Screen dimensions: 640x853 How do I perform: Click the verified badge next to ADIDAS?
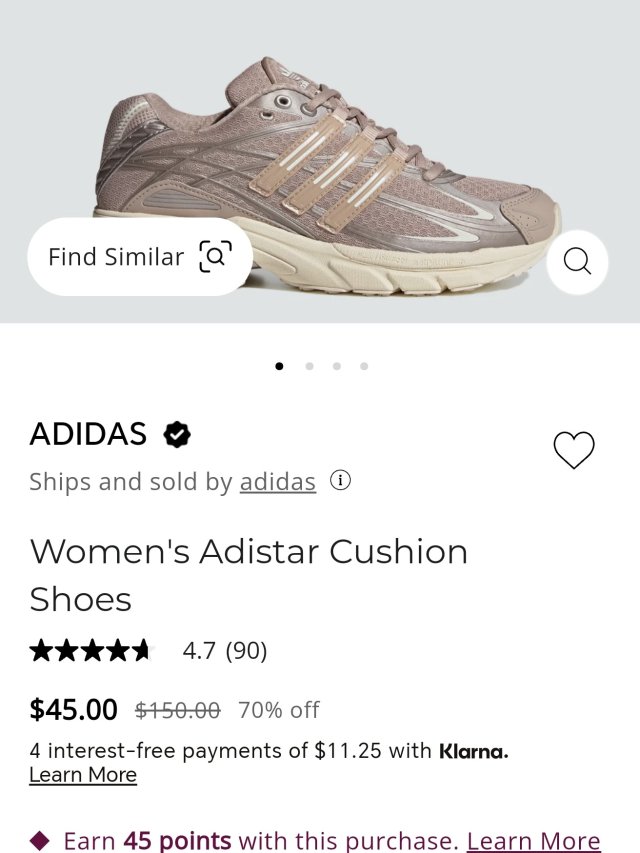[x=177, y=434]
